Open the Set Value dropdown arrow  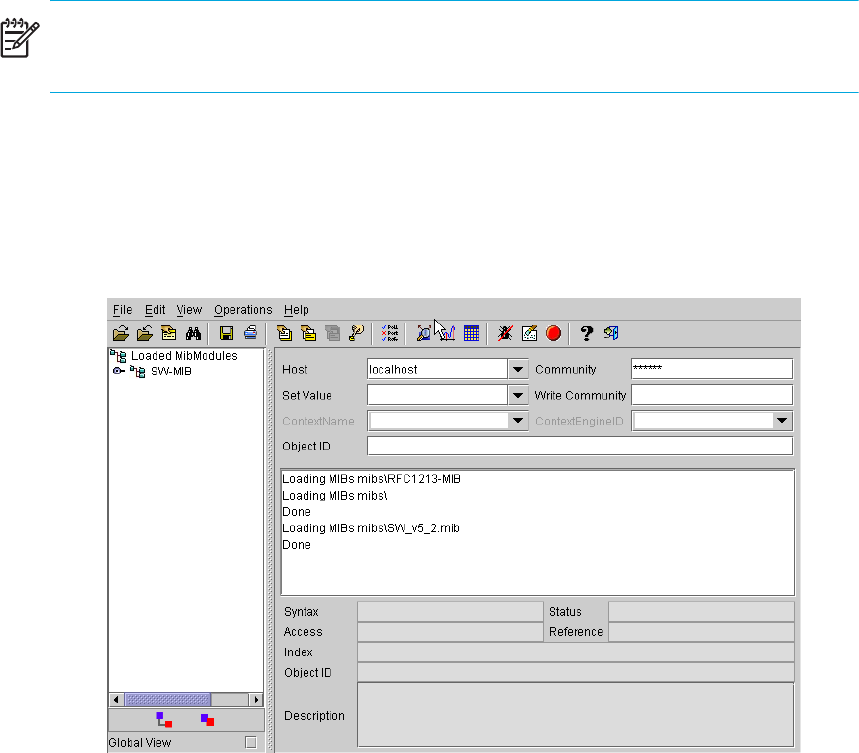click(x=517, y=395)
